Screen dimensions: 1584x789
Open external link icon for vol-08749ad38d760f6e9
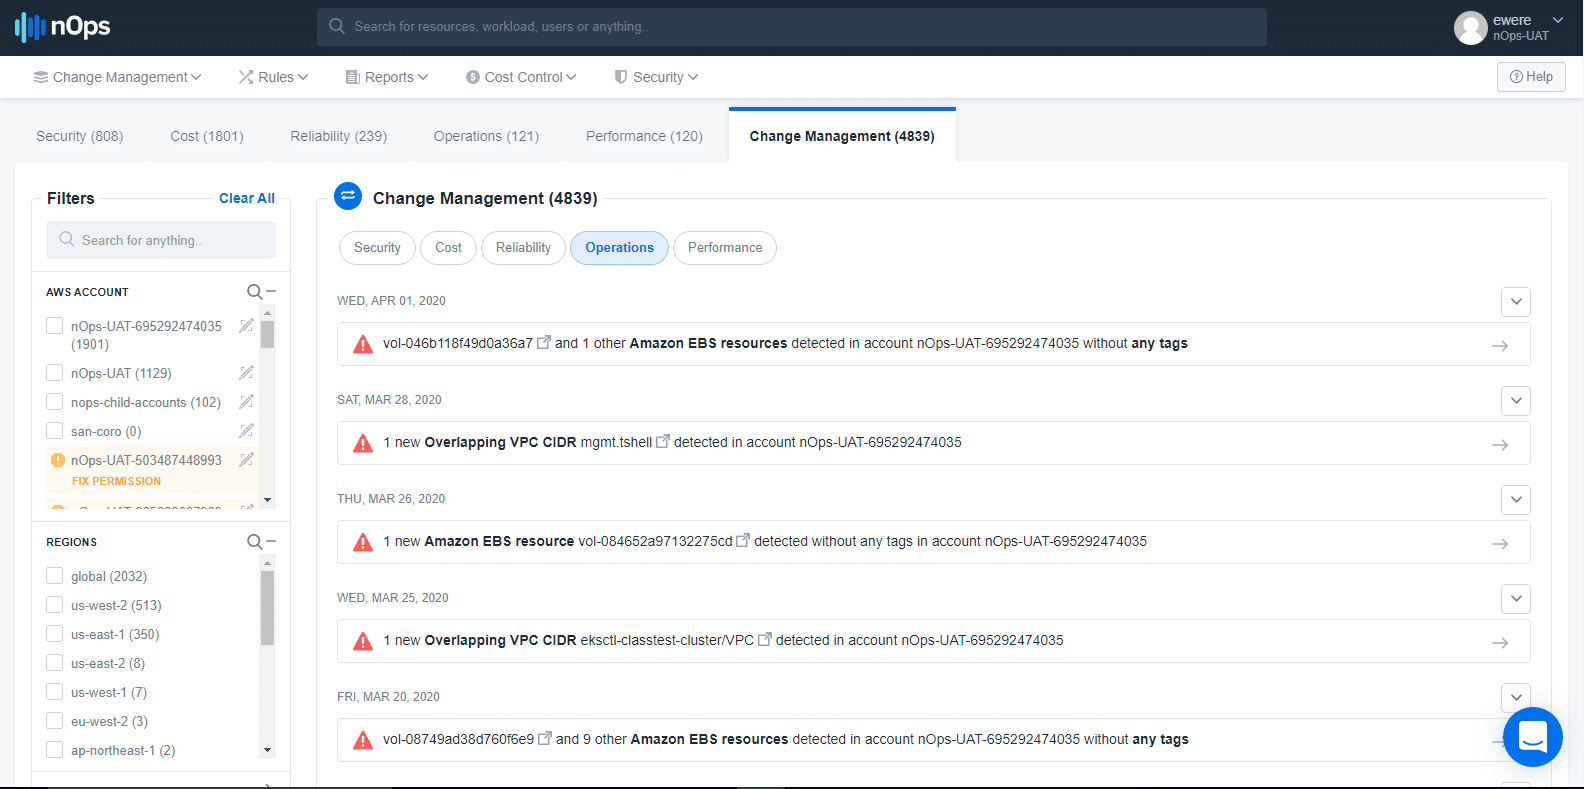[545, 738]
